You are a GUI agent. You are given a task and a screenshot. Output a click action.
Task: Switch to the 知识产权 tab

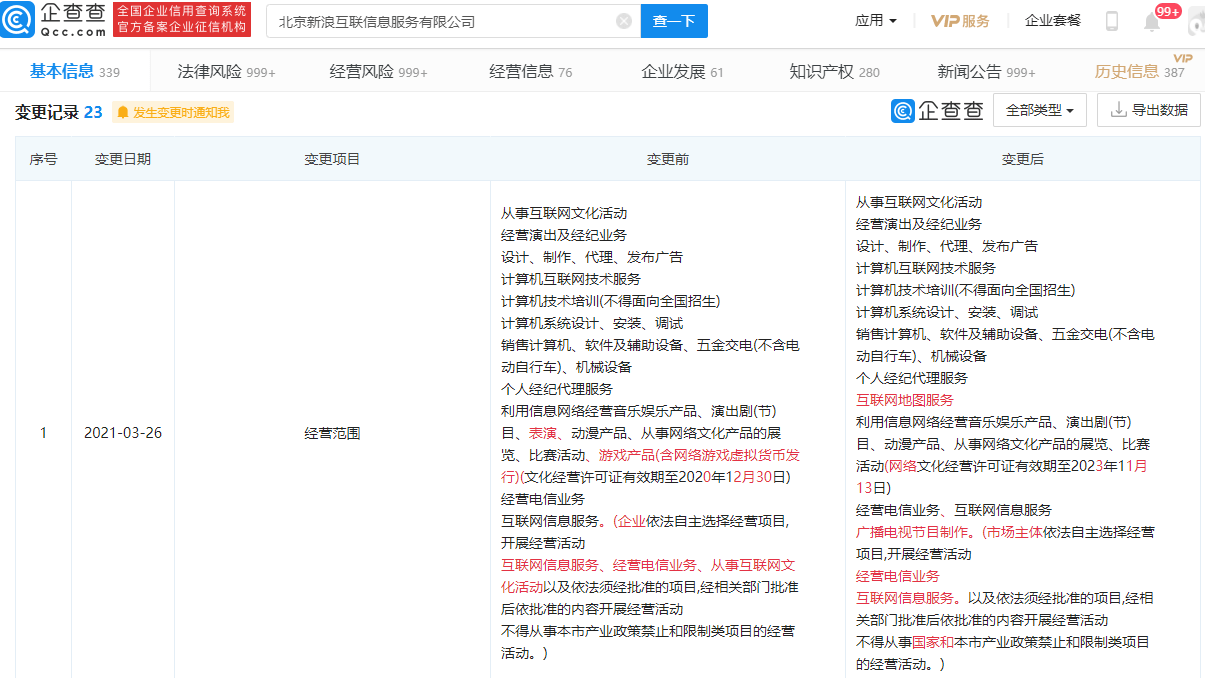pos(835,72)
